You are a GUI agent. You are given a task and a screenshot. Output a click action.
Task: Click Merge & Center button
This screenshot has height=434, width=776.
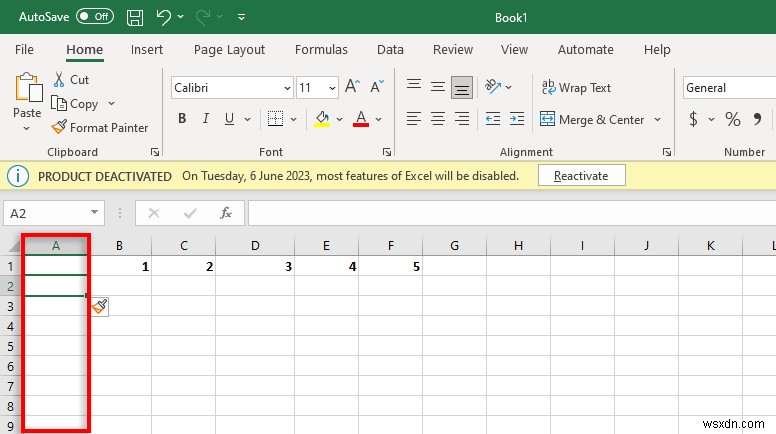tap(592, 119)
